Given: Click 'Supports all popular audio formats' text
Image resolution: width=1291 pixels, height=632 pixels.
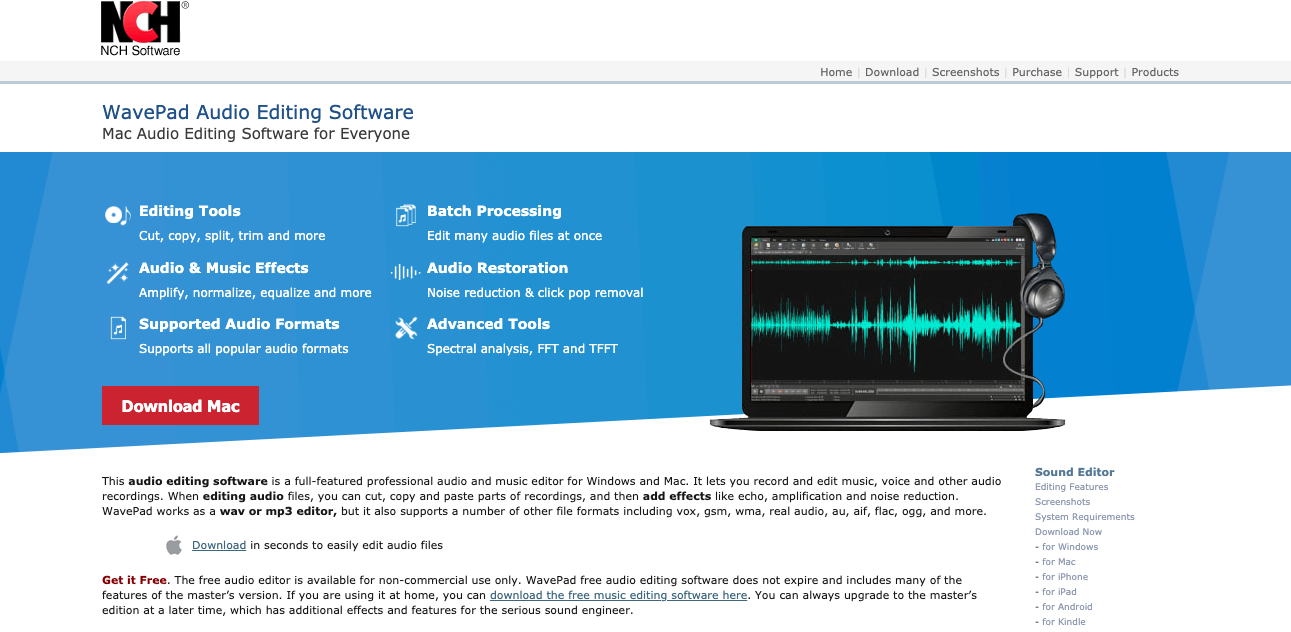Looking at the screenshot, I should [x=244, y=349].
